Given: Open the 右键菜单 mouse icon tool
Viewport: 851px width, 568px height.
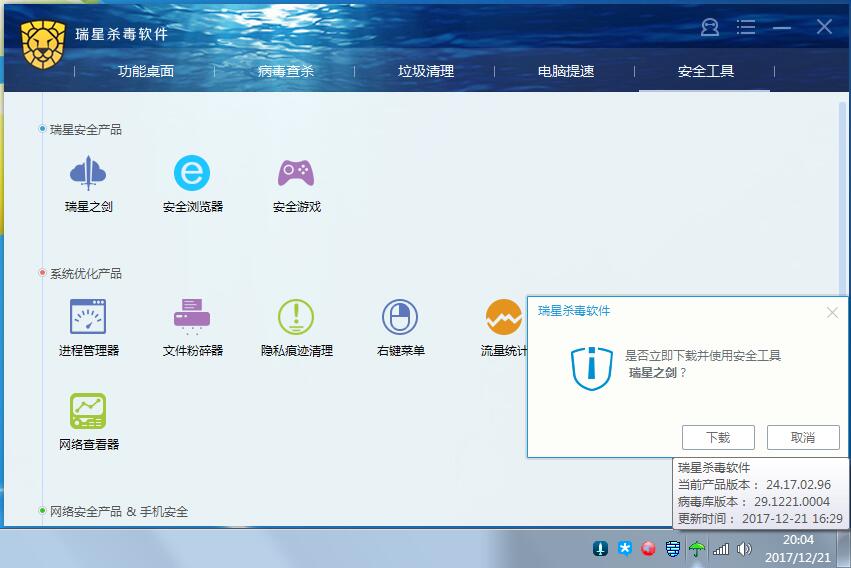Looking at the screenshot, I should [x=400, y=316].
